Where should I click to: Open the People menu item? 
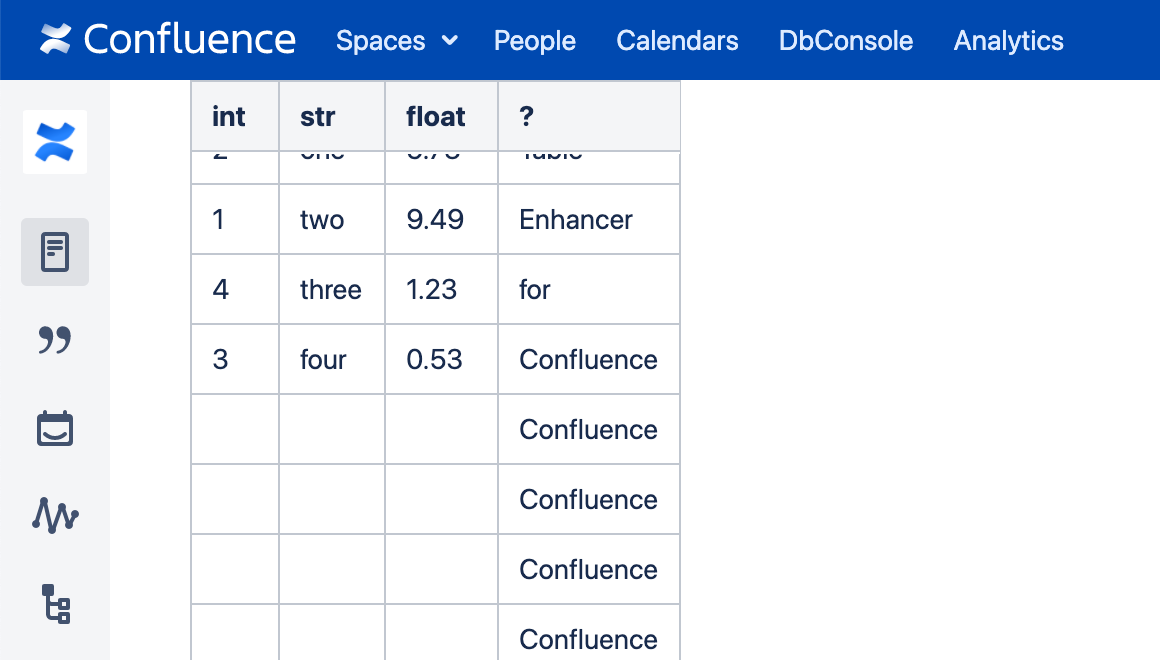tap(534, 41)
